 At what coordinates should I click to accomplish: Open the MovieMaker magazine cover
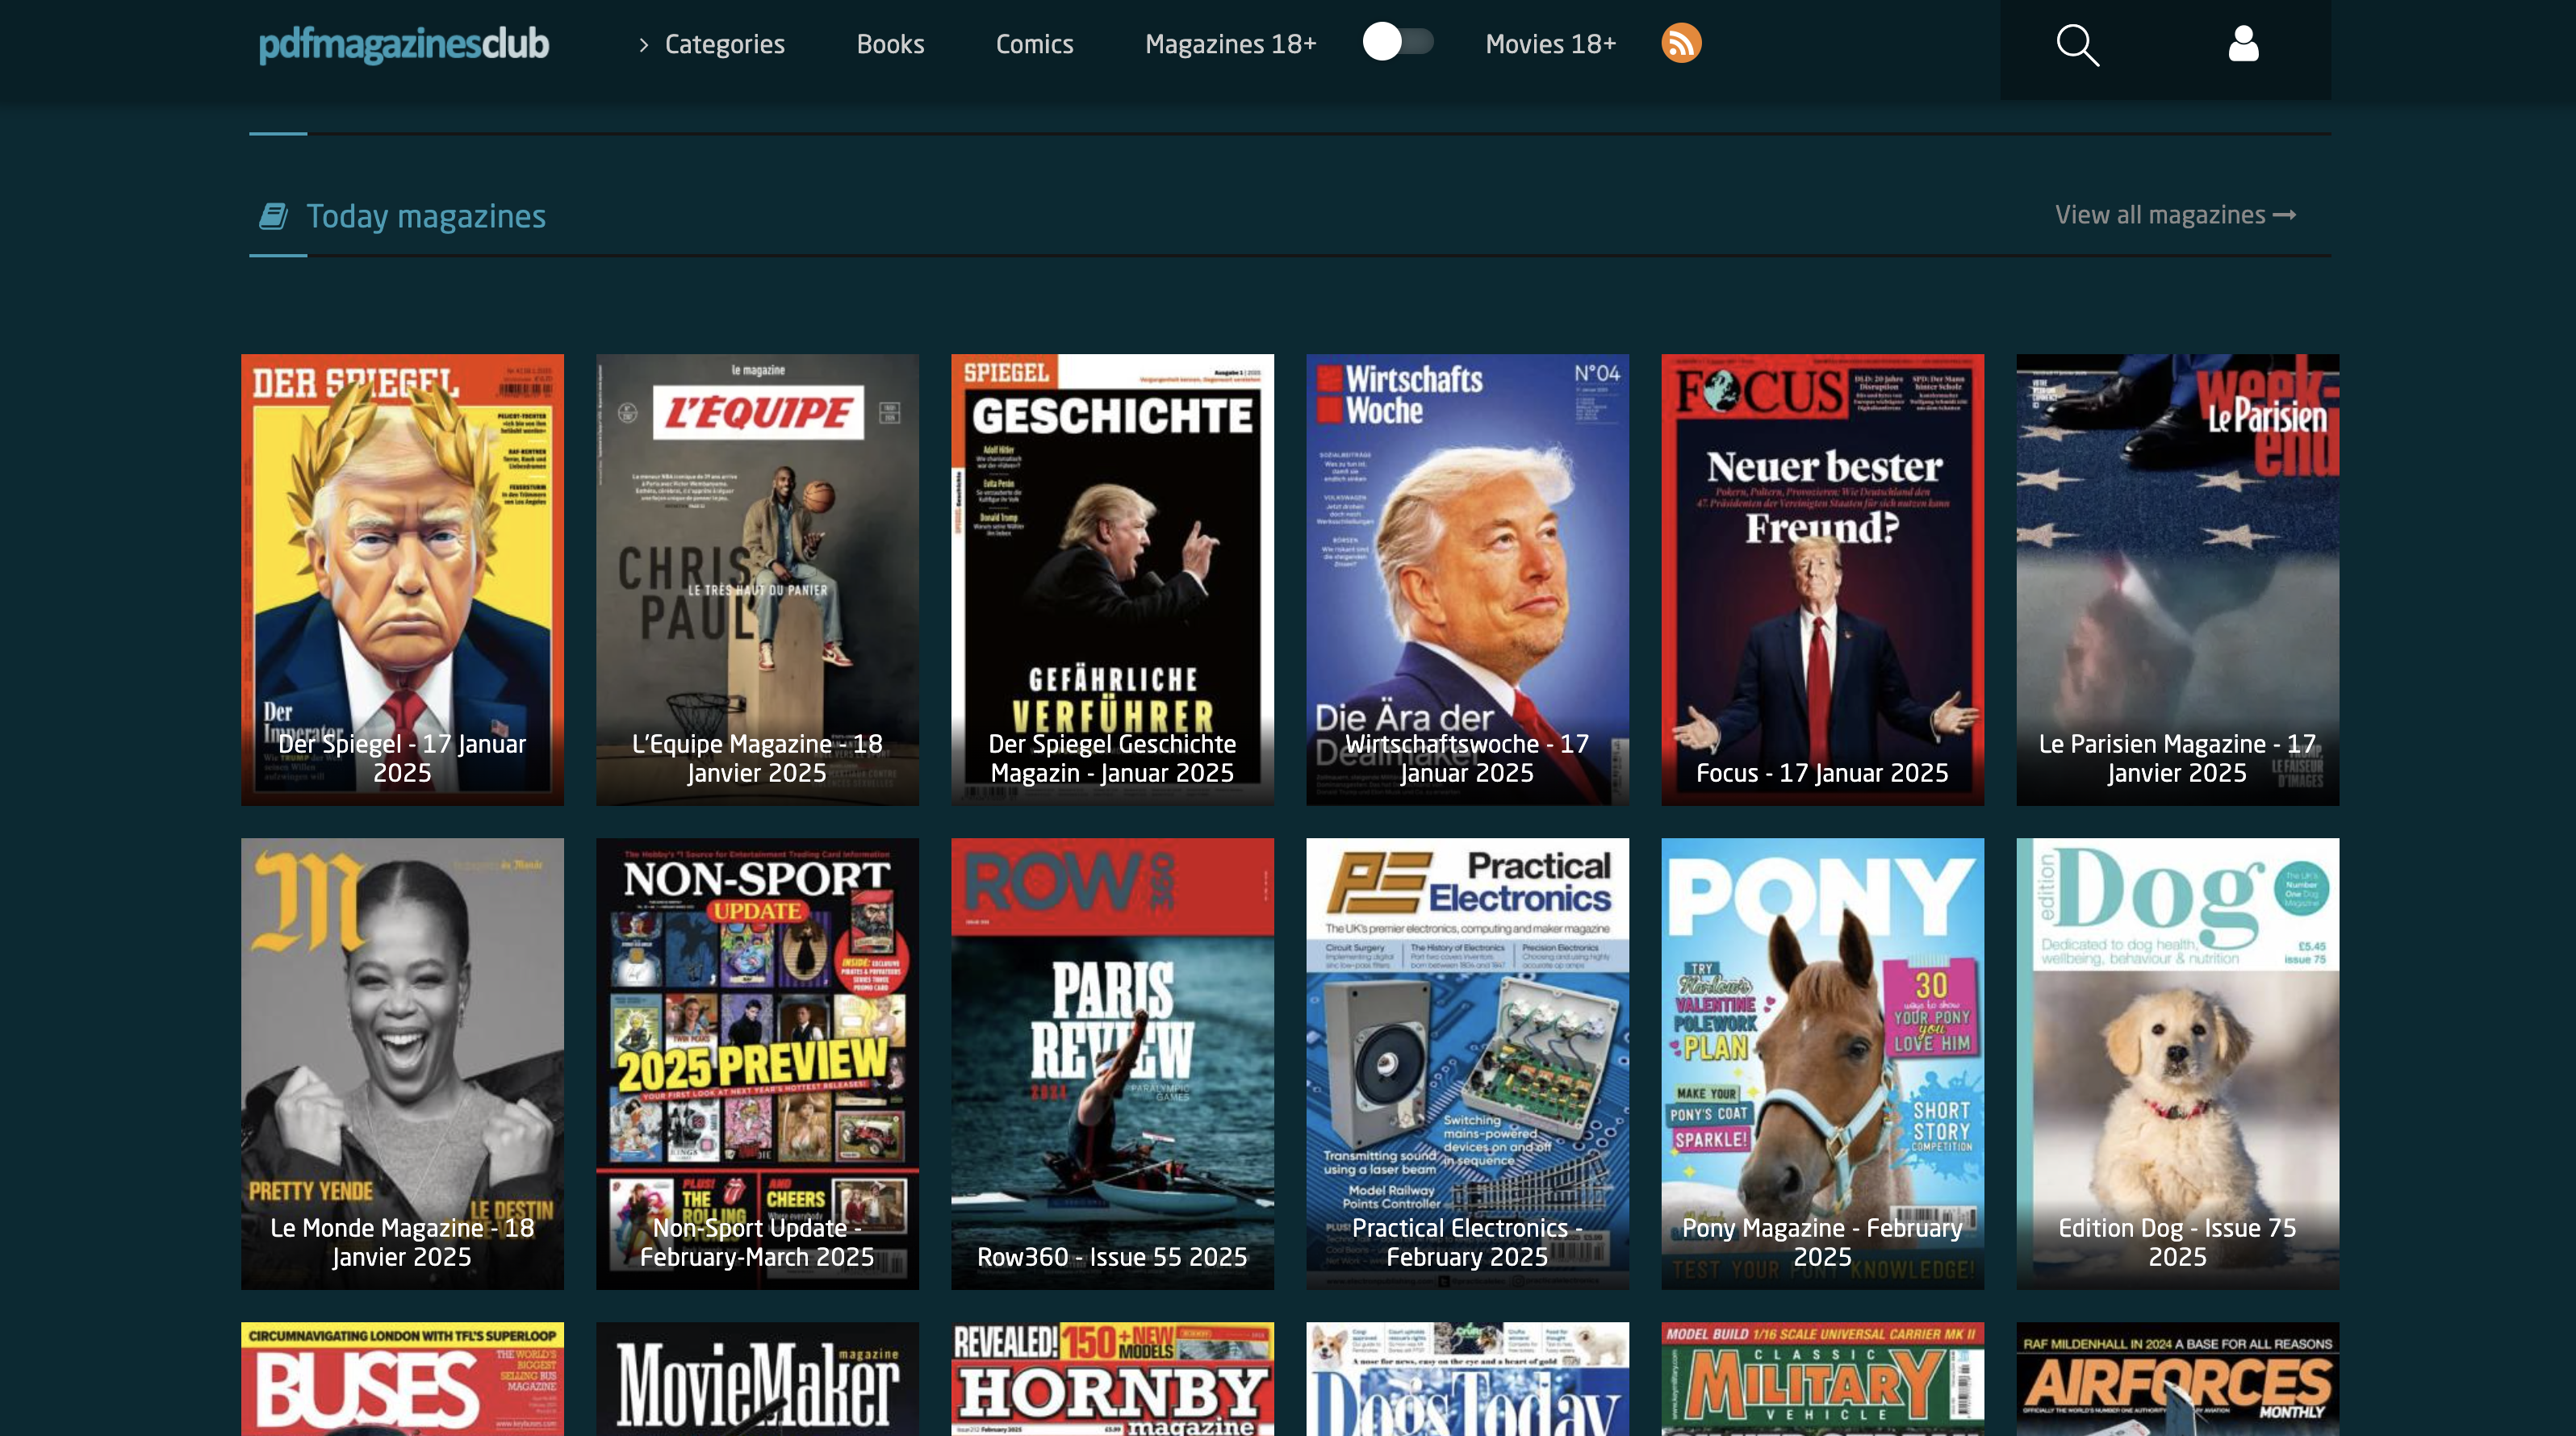tap(757, 1379)
